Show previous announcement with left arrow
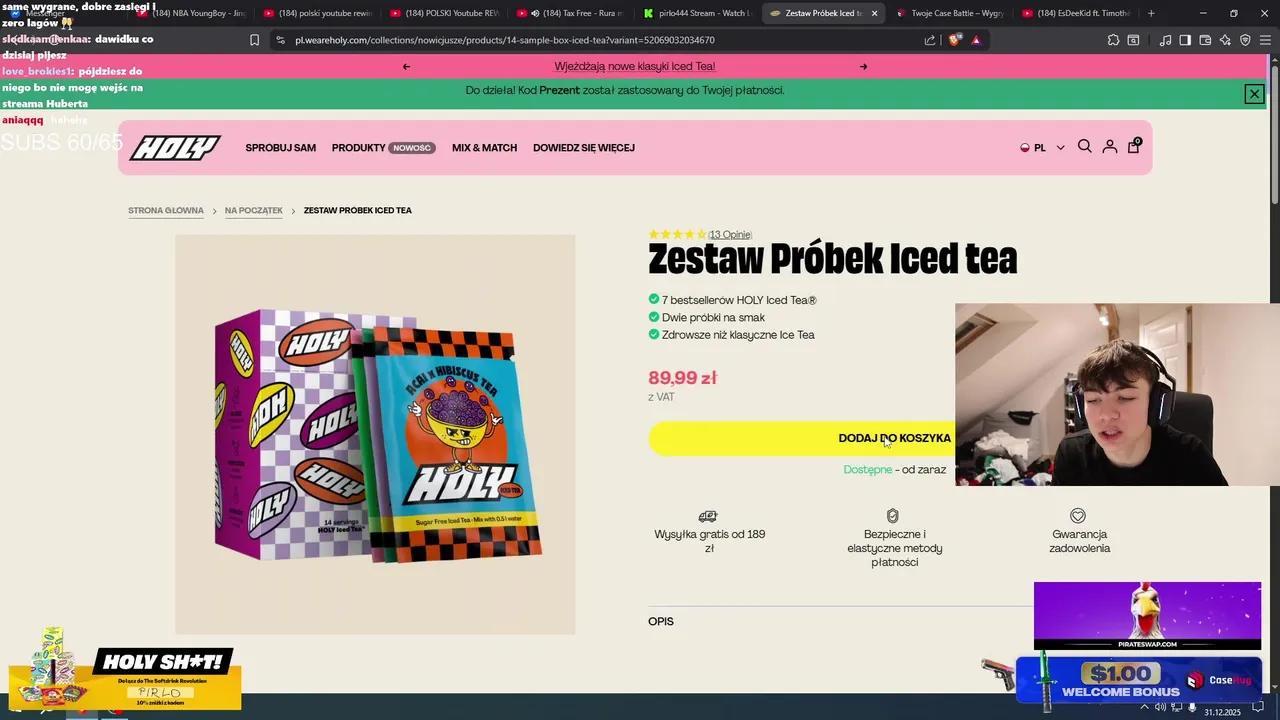 [406, 67]
